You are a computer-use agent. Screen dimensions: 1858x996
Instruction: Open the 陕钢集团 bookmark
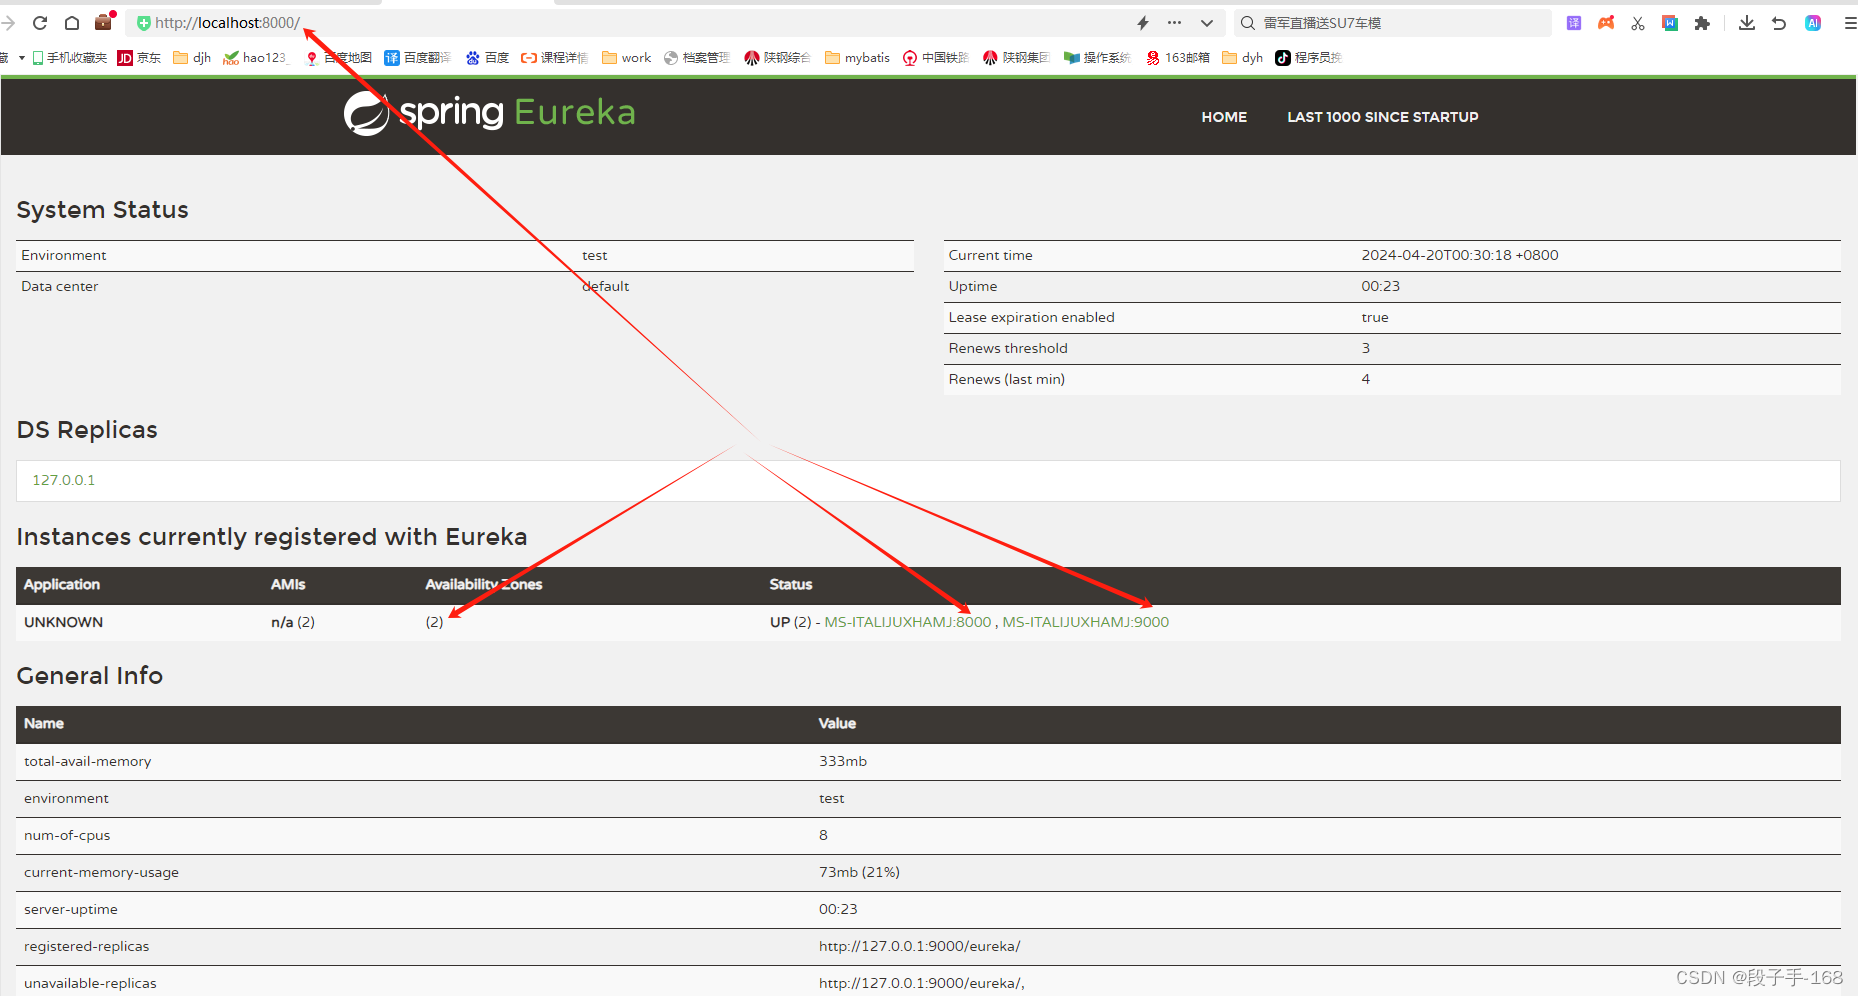pyautogui.click(x=1017, y=58)
